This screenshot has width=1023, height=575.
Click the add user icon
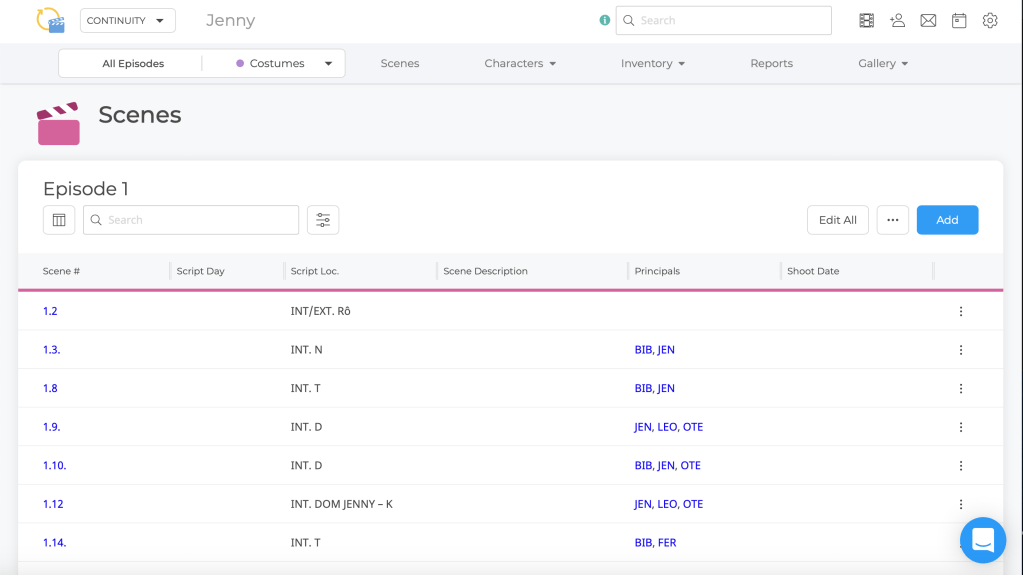tap(897, 20)
